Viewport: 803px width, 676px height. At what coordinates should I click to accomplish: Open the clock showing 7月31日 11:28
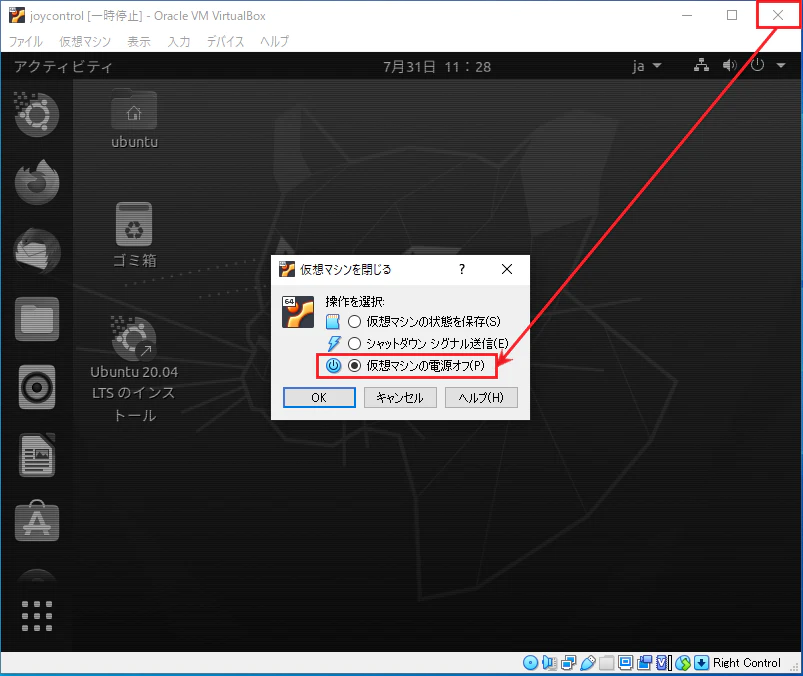pyautogui.click(x=437, y=67)
